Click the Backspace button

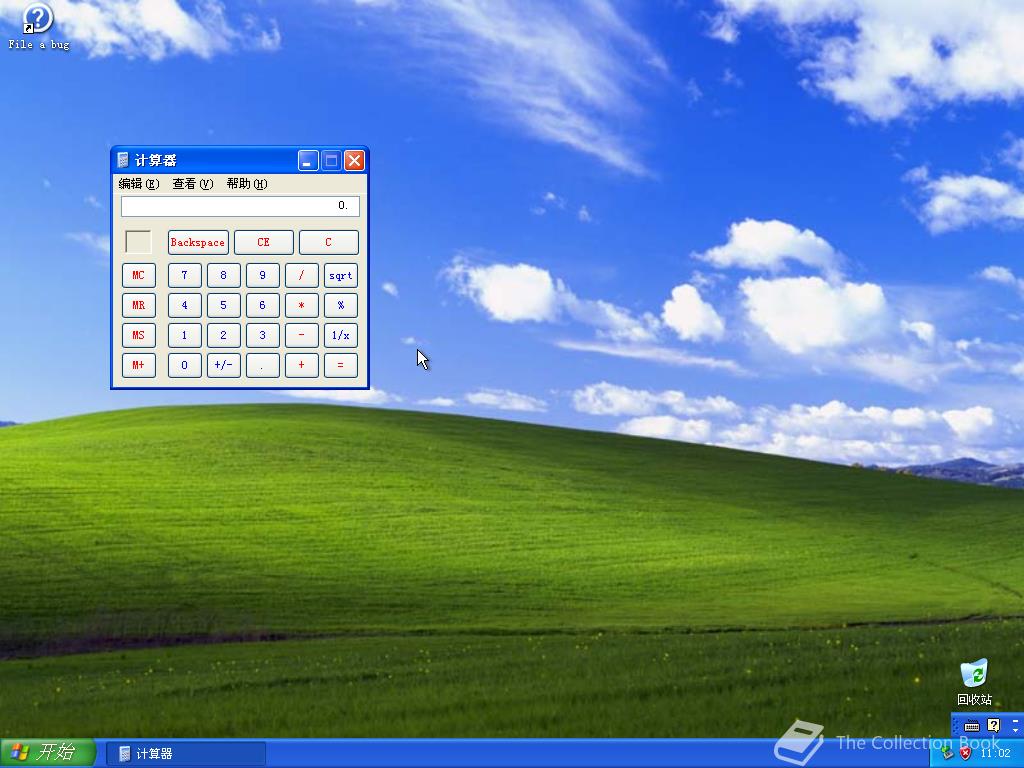pos(198,242)
